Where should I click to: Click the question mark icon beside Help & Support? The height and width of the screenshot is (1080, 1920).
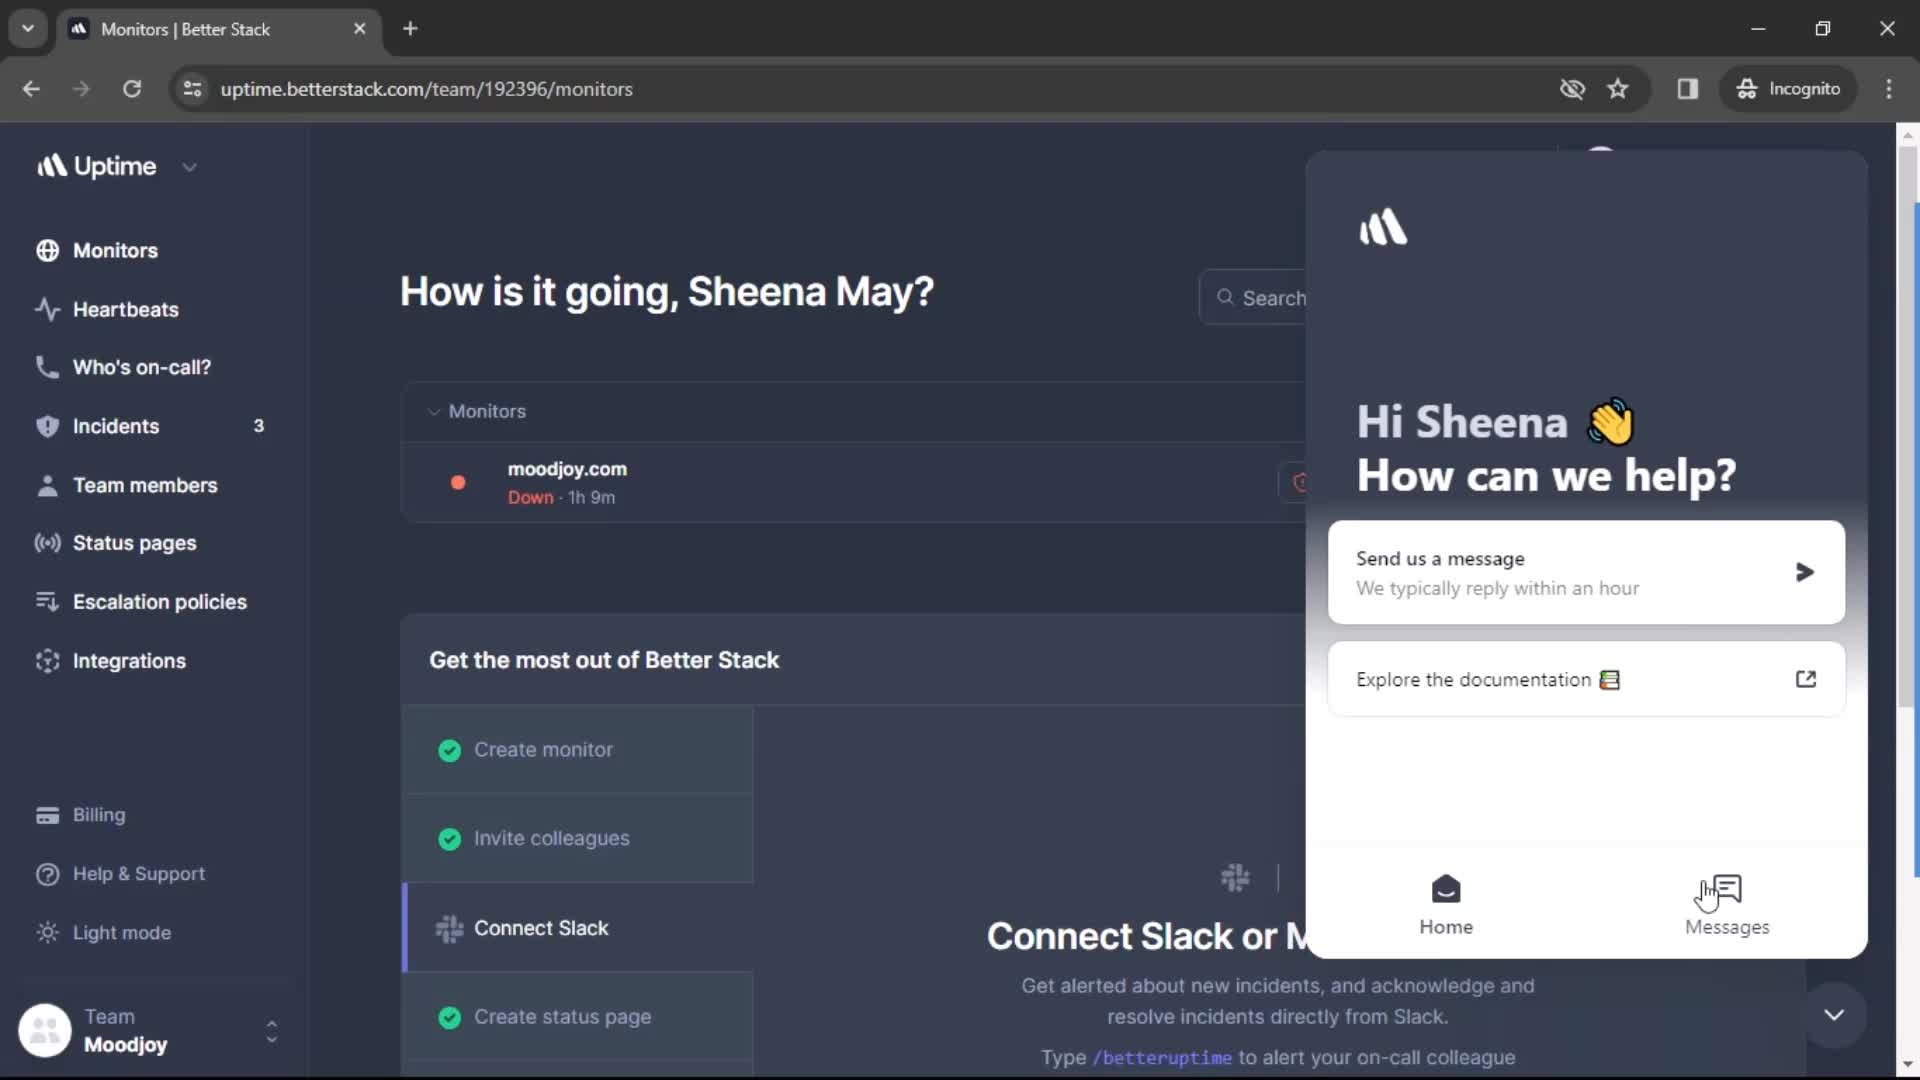coord(47,874)
